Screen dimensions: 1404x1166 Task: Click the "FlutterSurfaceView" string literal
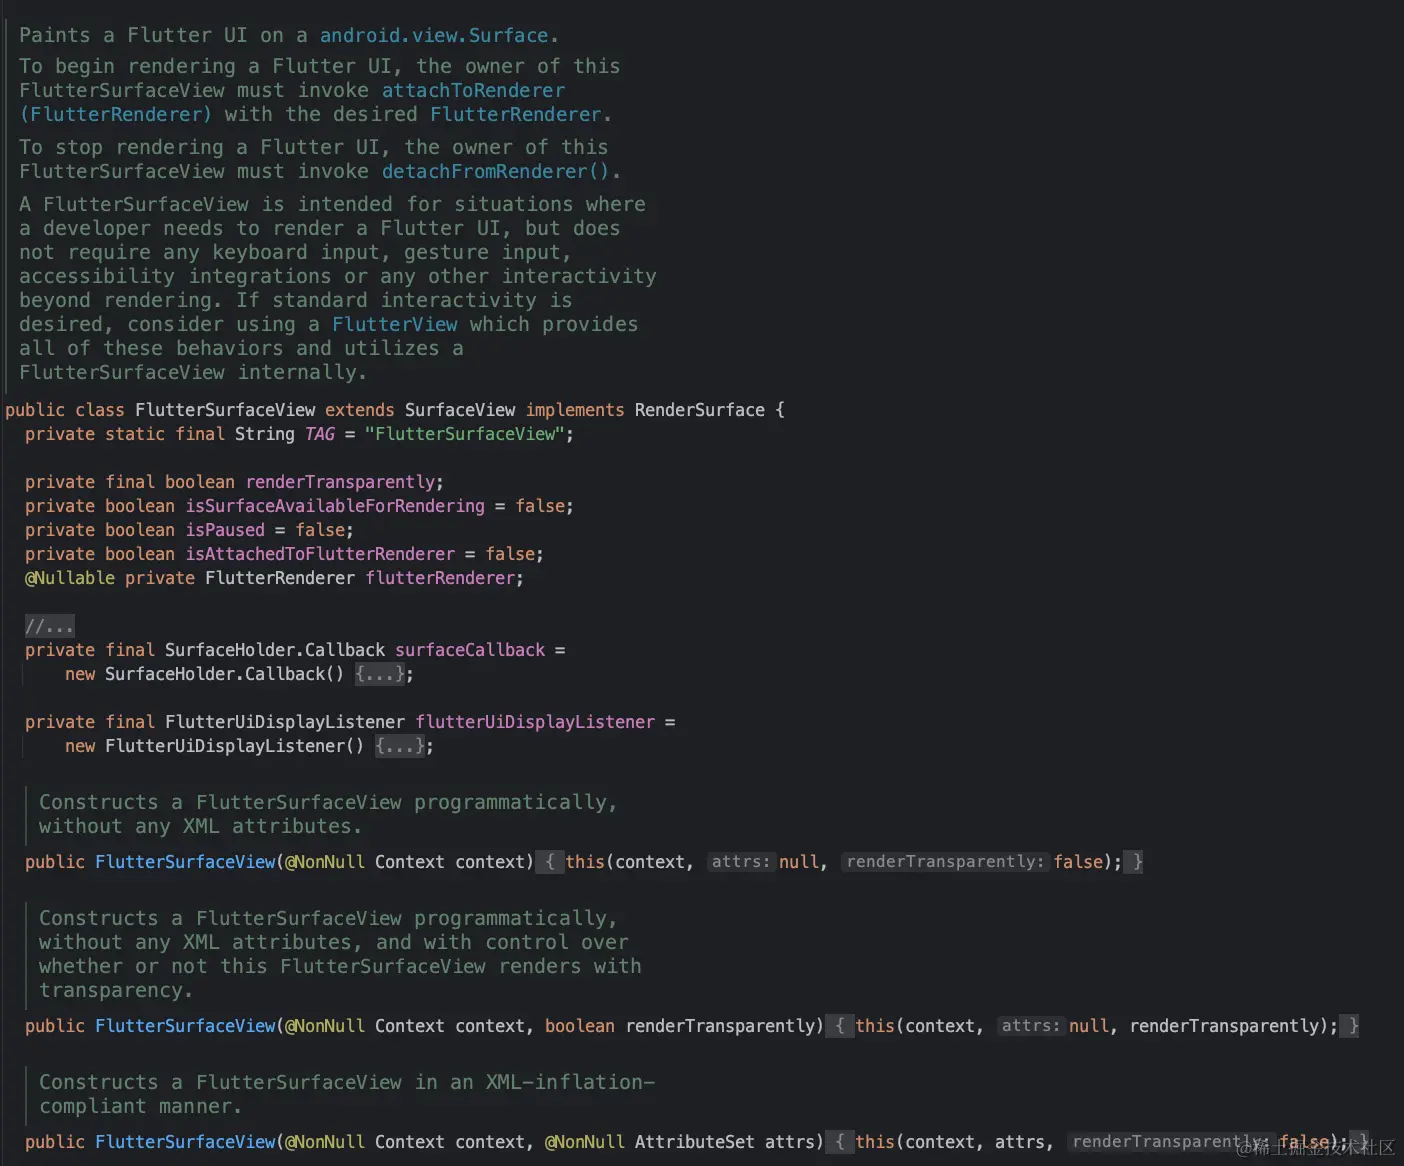click(465, 434)
